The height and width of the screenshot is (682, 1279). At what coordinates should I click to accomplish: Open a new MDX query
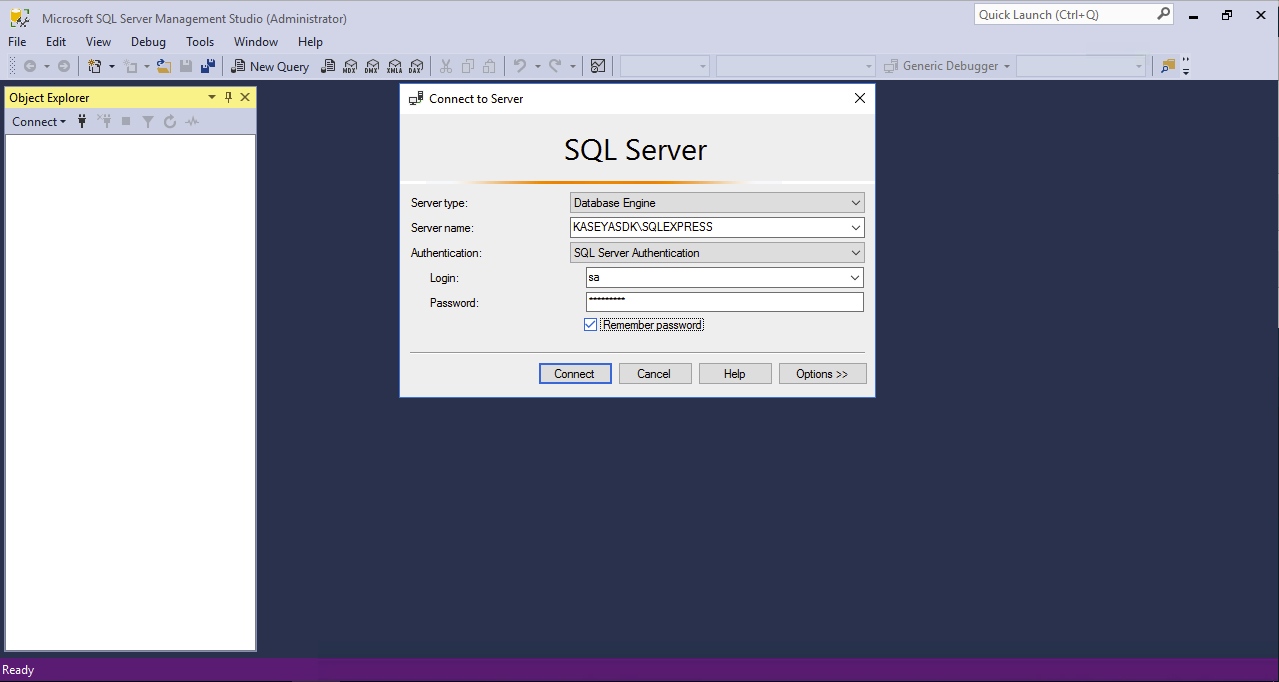350,66
